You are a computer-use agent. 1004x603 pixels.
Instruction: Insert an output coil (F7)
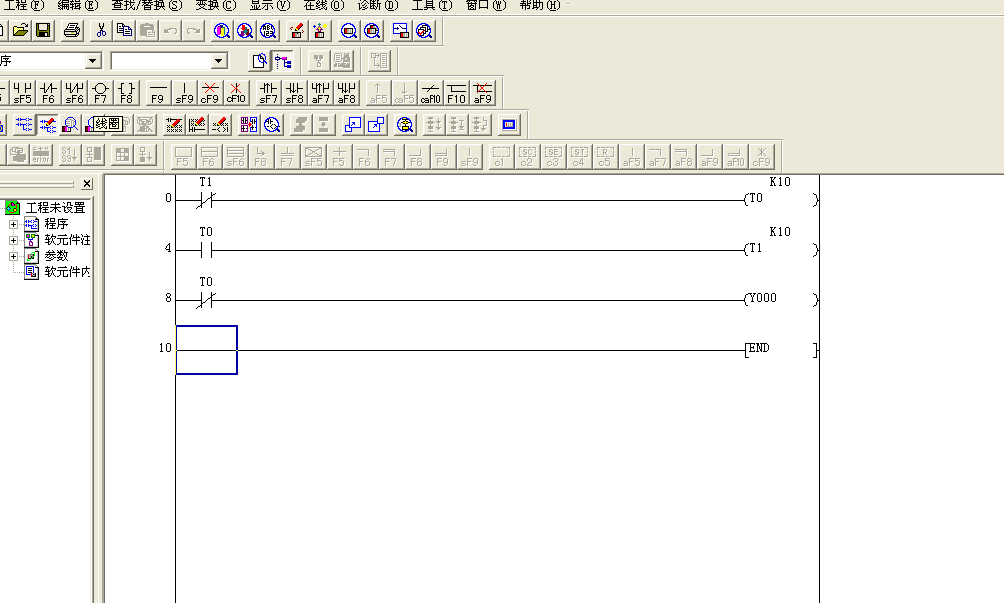pos(100,93)
